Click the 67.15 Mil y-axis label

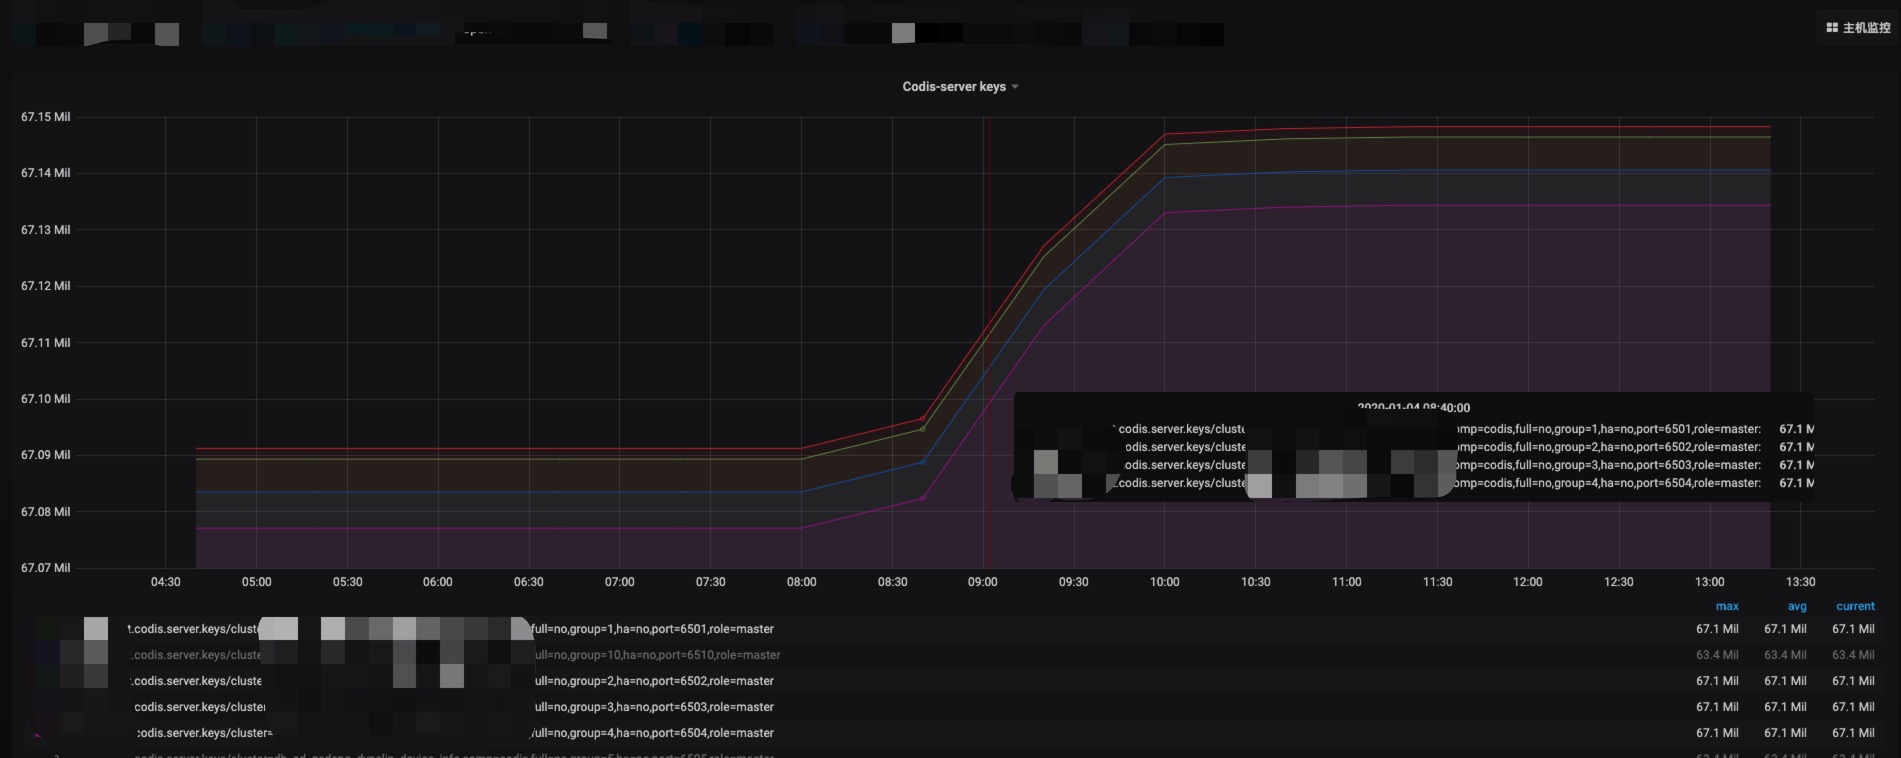point(45,117)
